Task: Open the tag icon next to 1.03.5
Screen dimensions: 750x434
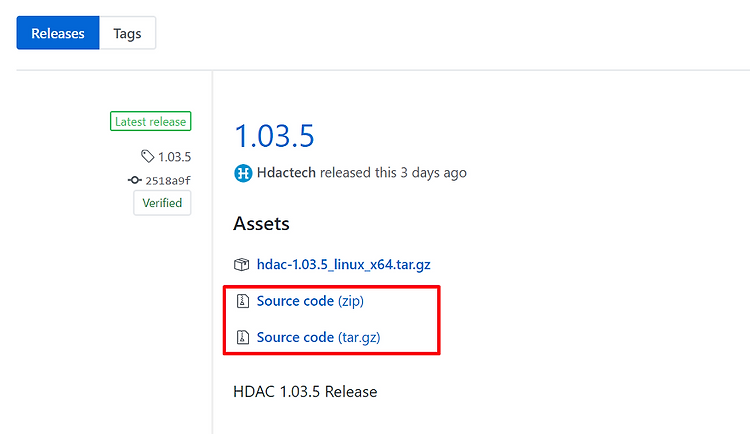Action: pyautogui.click(x=147, y=156)
